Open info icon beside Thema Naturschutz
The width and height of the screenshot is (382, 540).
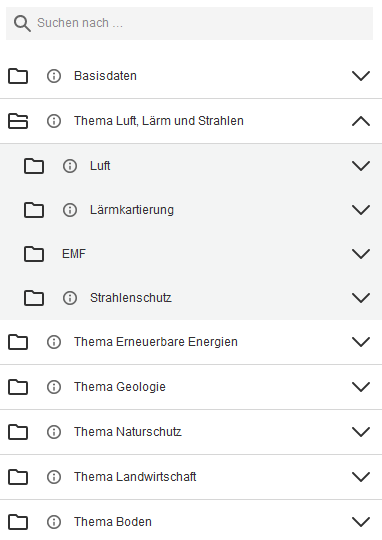(54, 432)
